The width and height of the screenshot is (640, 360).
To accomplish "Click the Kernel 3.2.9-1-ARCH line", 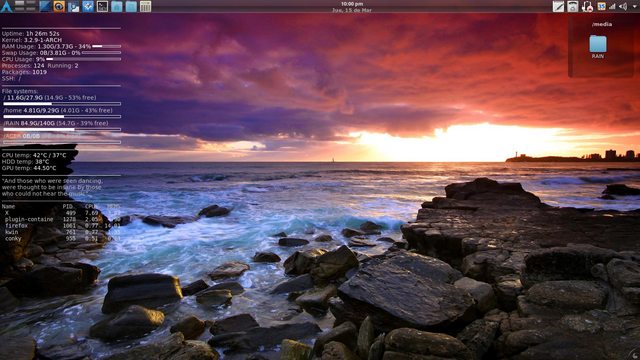I will (32, 40).
